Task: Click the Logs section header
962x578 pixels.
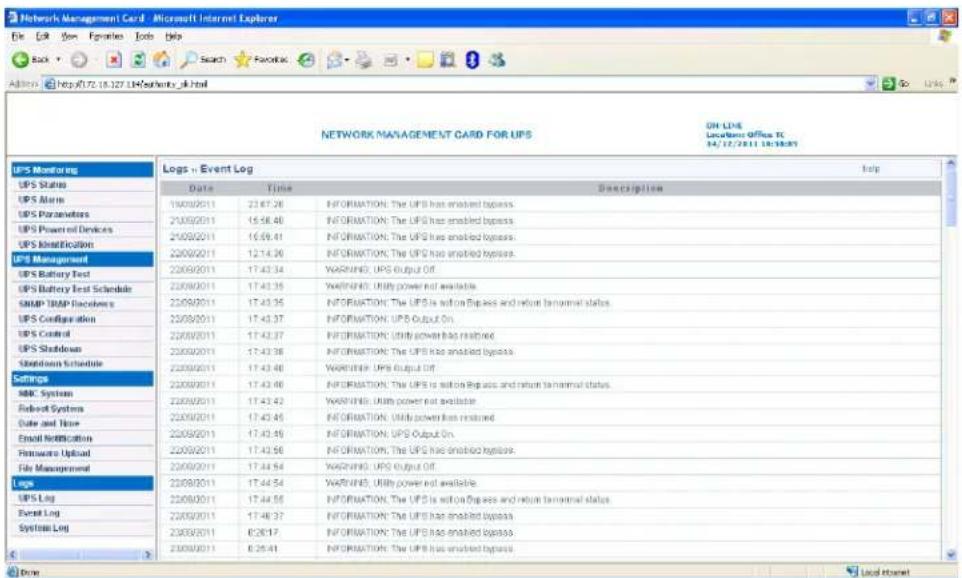Action: [82, 484]
